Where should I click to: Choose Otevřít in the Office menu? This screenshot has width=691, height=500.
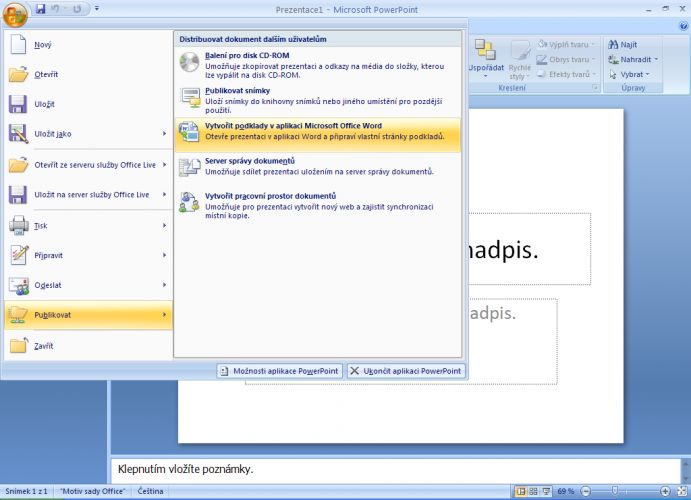(x=88, y=74)
